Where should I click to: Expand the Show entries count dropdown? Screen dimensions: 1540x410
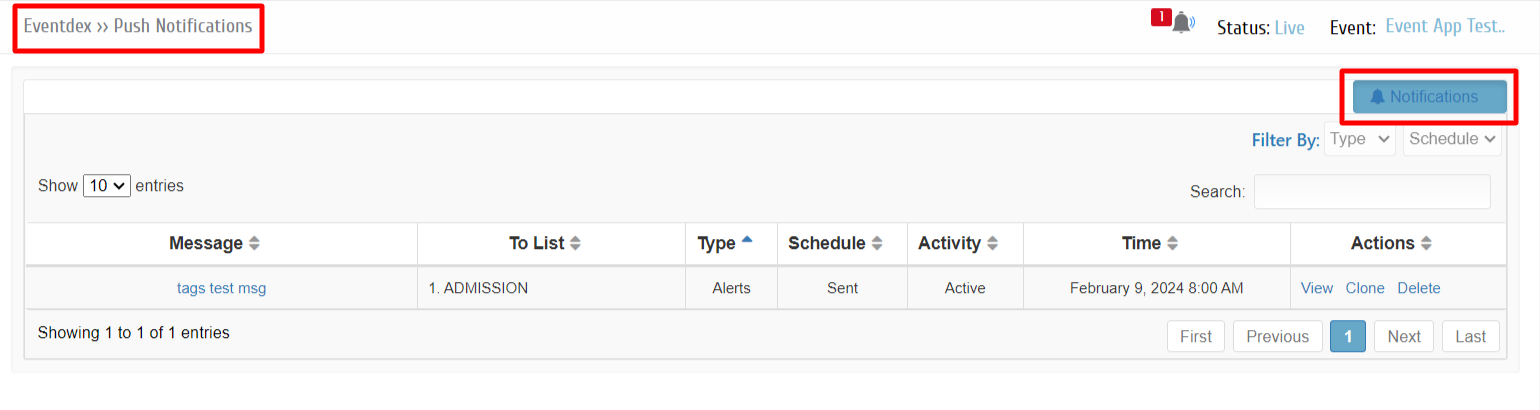coord(107,186)
